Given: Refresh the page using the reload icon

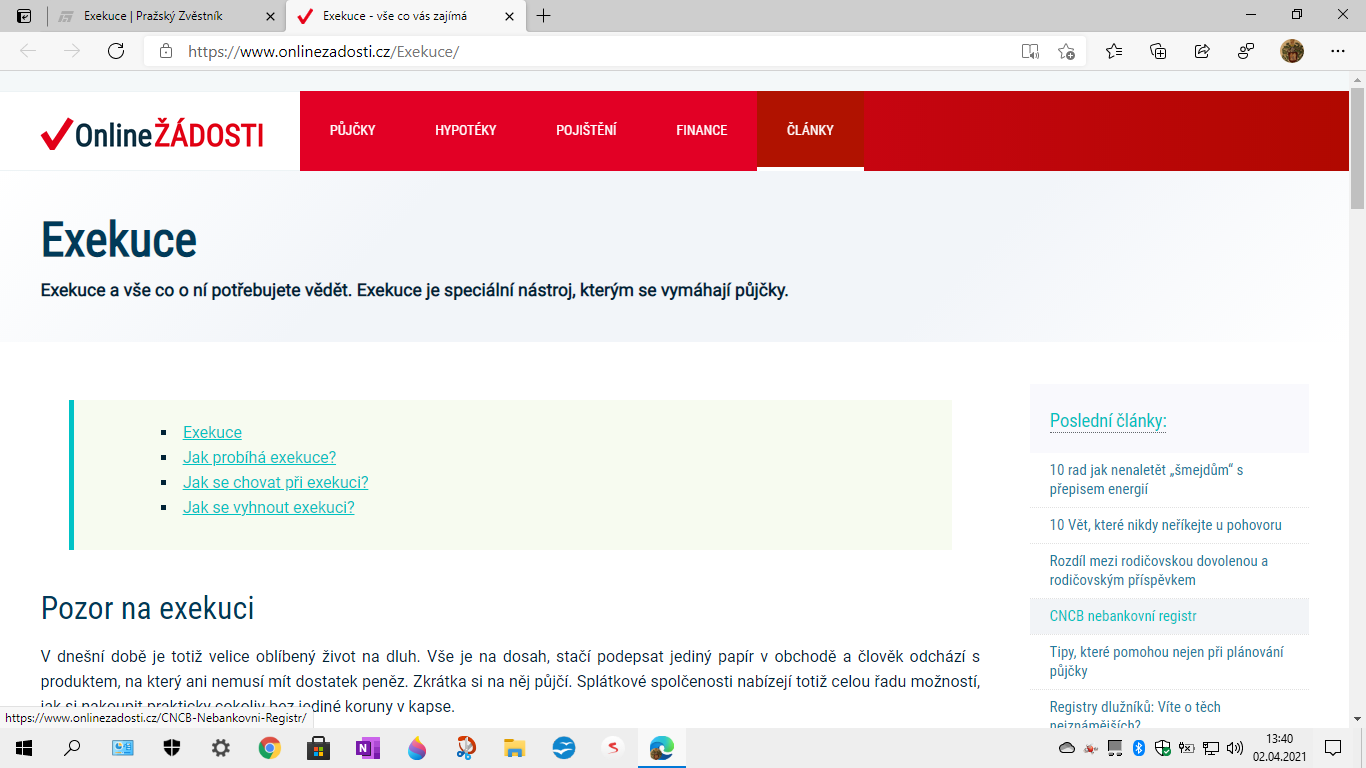Looking at the screenshot, I should 116,51.
